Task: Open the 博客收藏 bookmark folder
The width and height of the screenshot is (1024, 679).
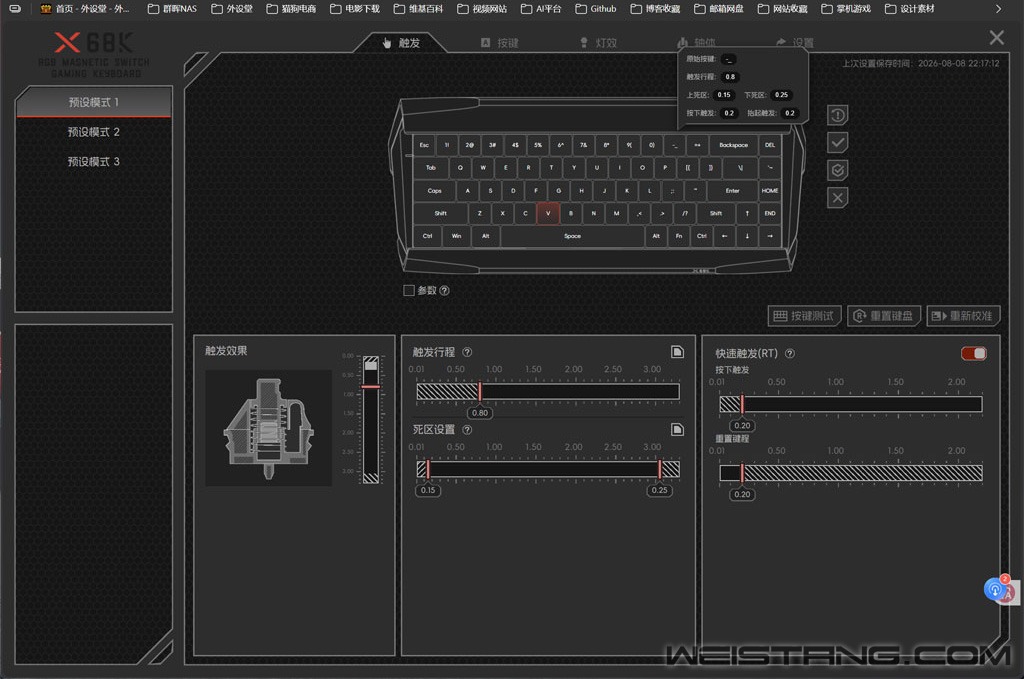Action: point(655,8)
